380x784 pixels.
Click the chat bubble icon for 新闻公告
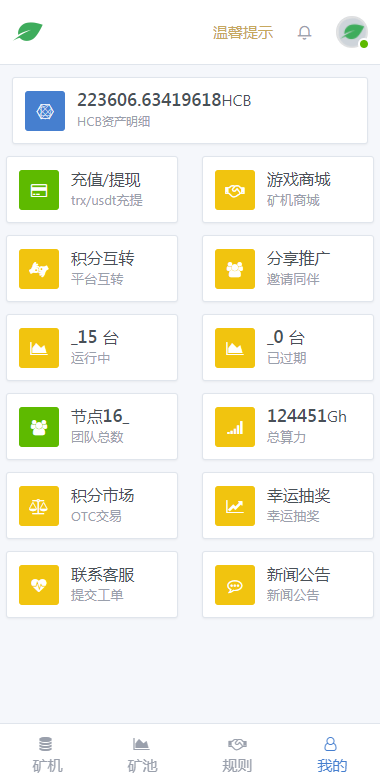tap(235, 585)
